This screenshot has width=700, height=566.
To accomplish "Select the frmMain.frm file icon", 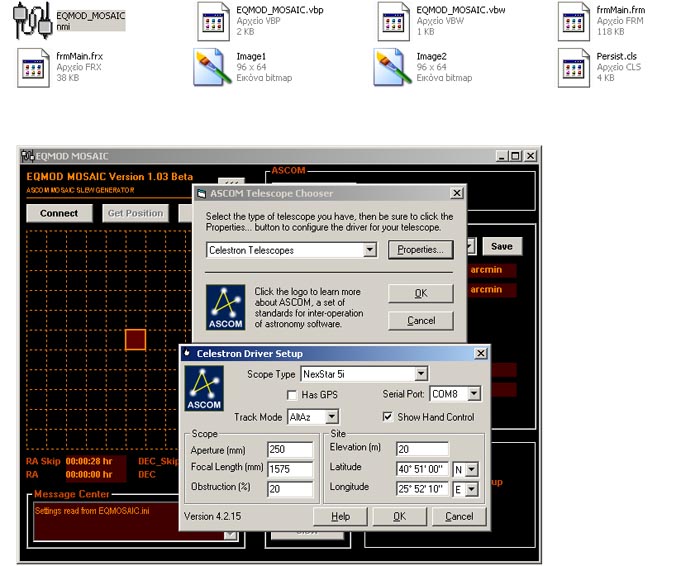I will pos(574,21).
